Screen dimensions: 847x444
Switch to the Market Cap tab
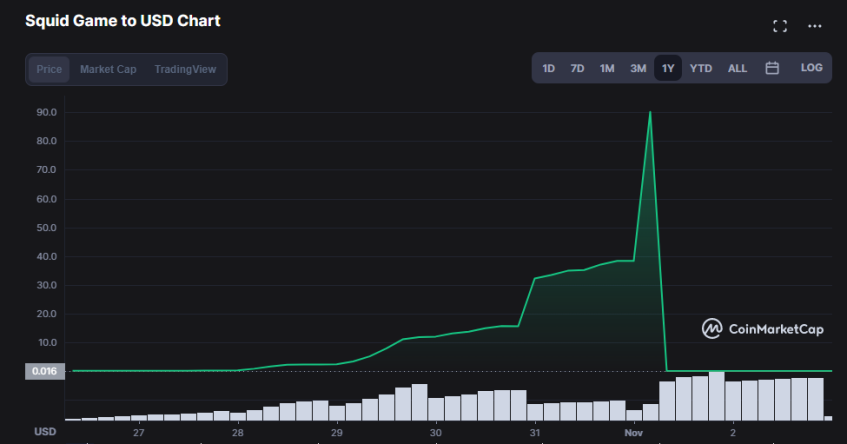108,69
